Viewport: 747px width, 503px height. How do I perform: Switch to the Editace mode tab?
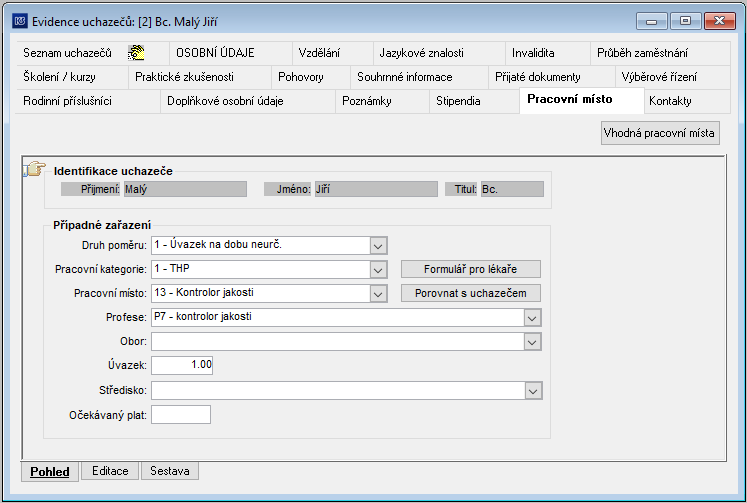(x=110, y=471)
